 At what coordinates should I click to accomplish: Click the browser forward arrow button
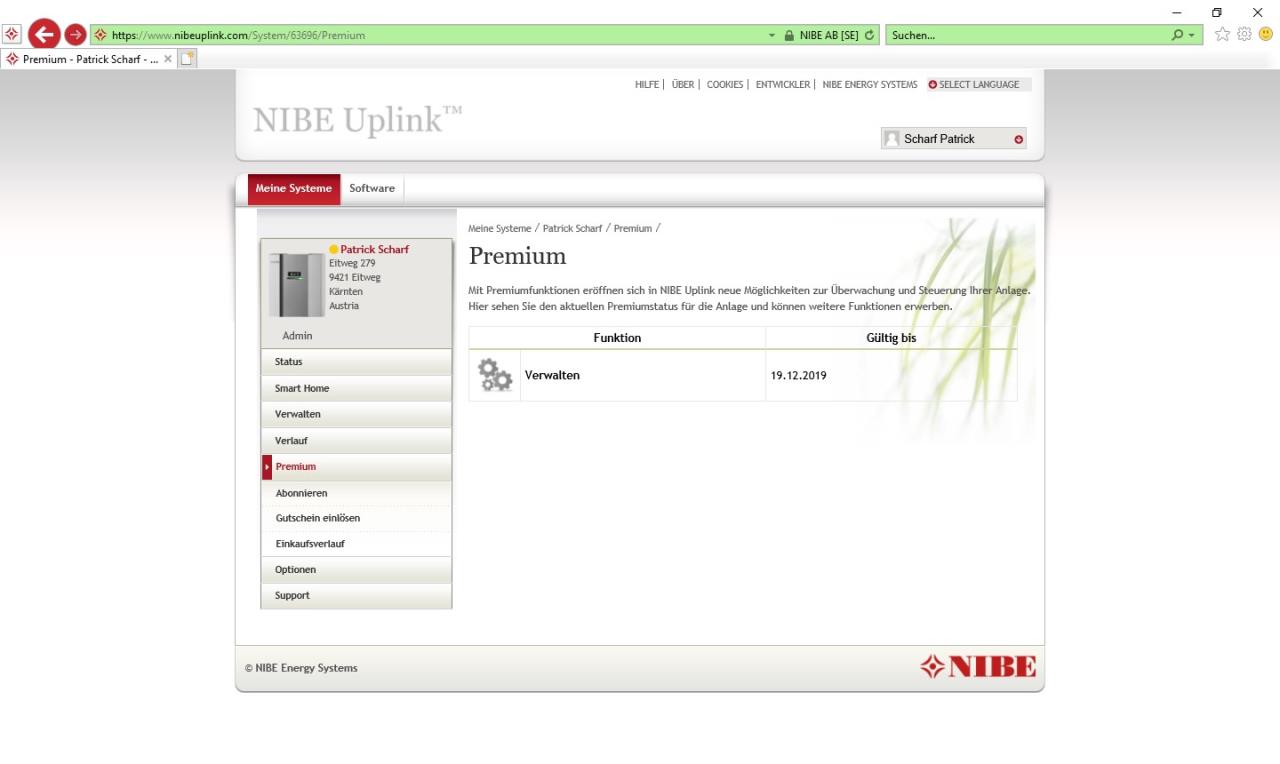[75, 35]
